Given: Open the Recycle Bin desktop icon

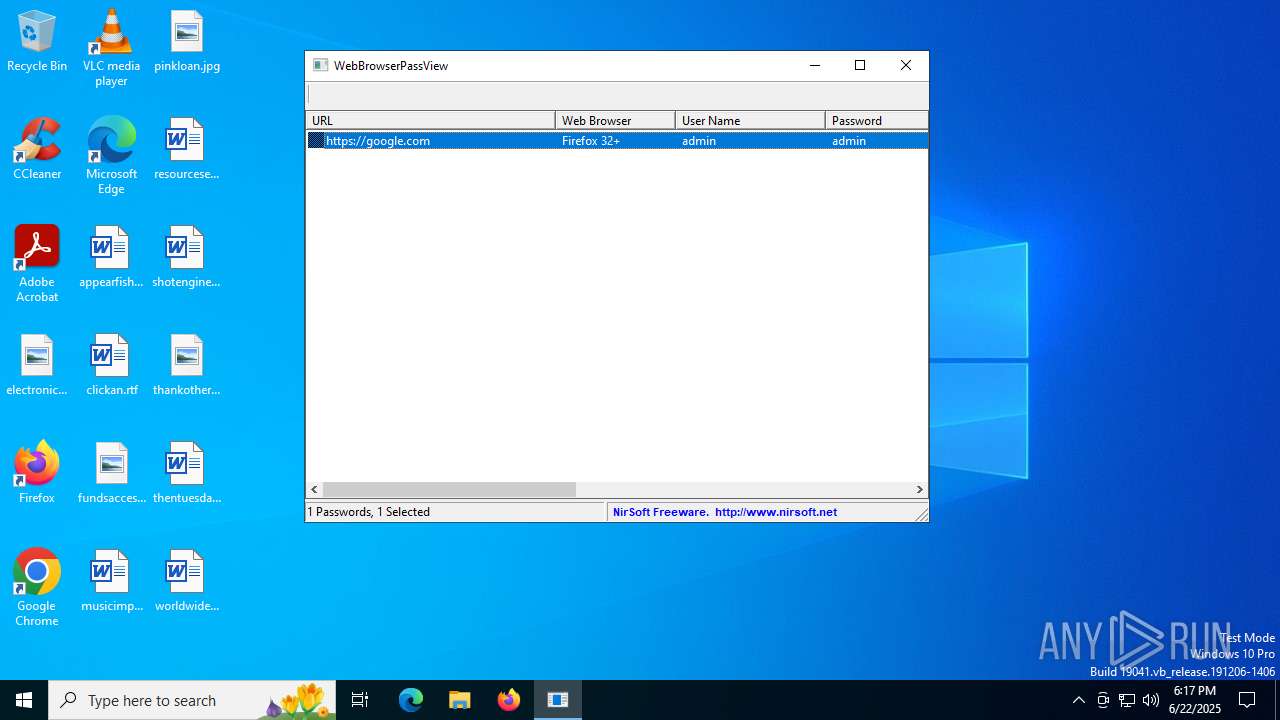Looking at the screenshot, I should [x=37, y=41].
